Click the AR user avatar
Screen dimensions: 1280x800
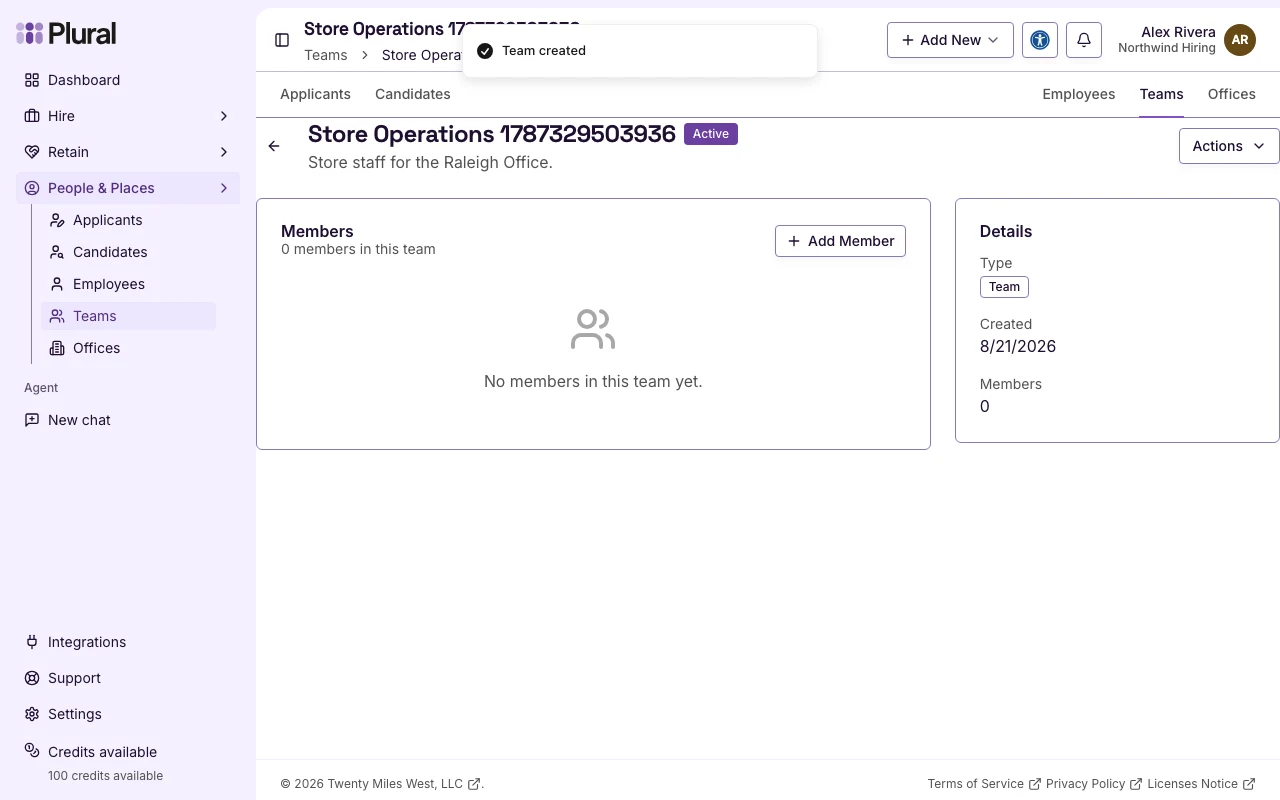(1240, 40)
